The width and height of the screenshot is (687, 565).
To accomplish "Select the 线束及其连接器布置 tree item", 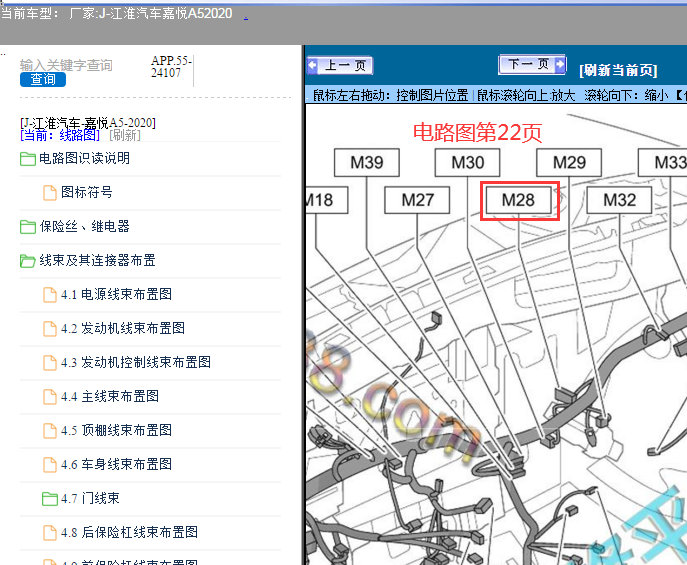I will [x=97, y=260].
